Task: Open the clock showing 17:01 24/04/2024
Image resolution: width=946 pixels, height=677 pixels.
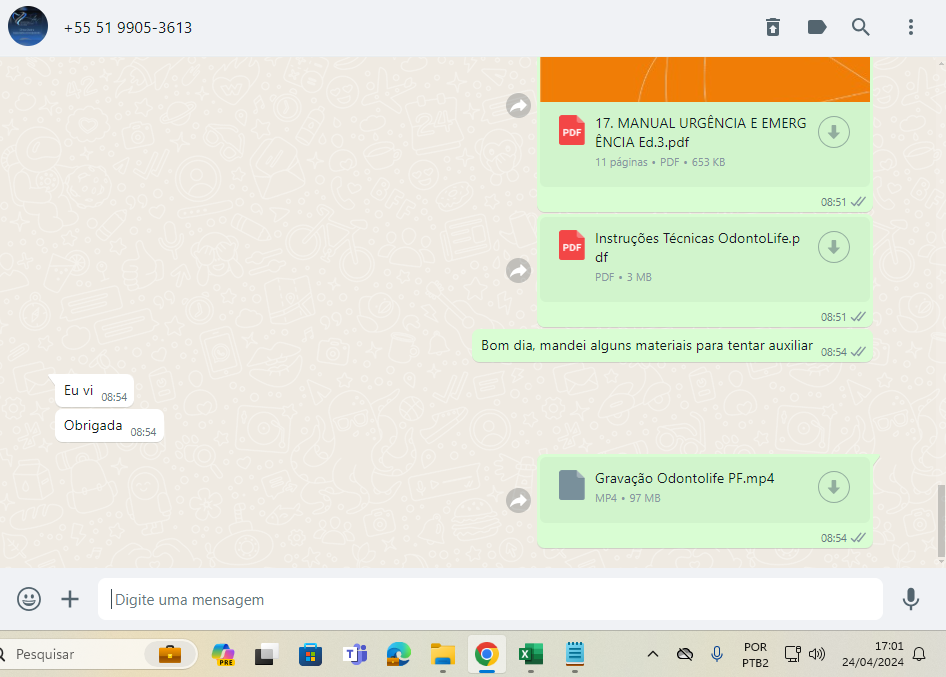Action: [872, 654]
